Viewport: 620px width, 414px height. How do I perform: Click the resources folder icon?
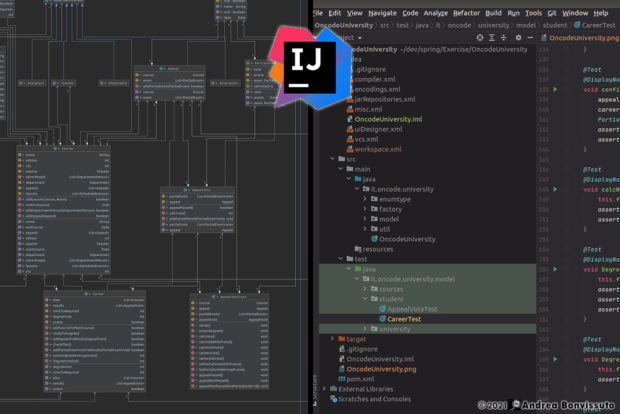click(358, 249)
